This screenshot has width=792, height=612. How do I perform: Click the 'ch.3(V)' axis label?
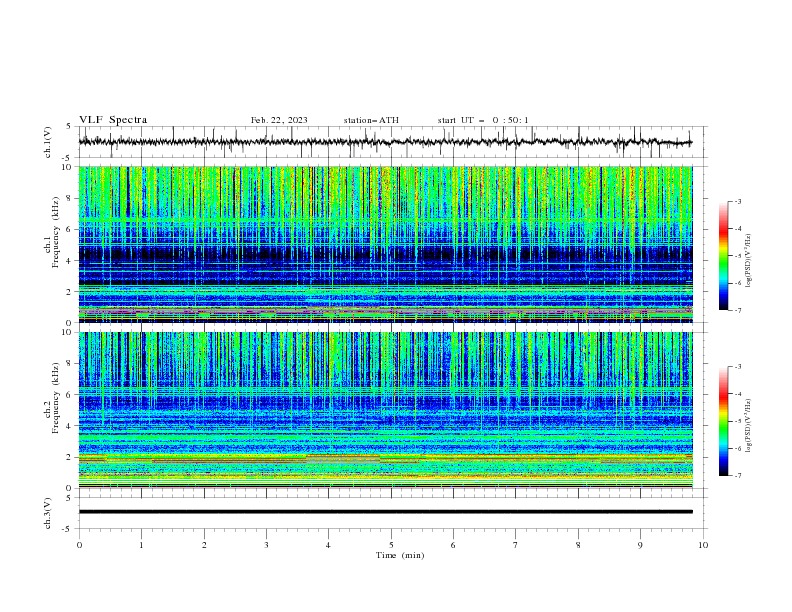coord(47,513)
